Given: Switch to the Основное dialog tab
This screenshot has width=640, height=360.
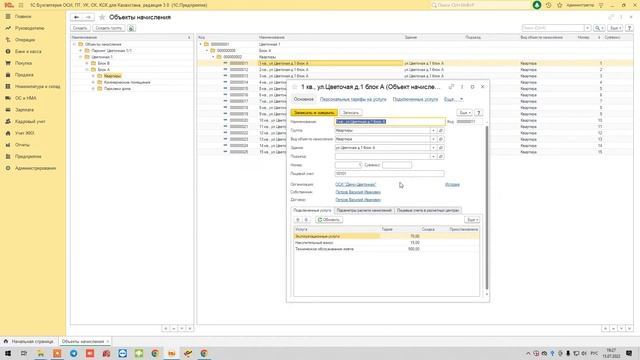Looking at the screenshot, I should coord(304,99).
